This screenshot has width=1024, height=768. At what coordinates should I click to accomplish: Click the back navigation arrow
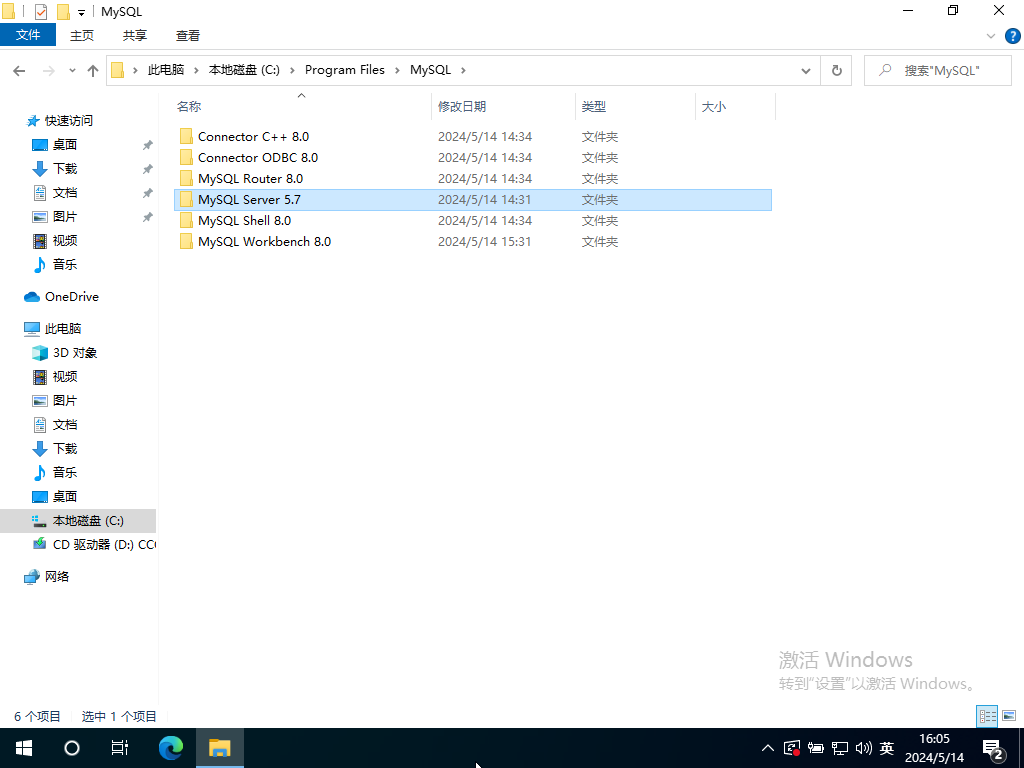point(19,71)
